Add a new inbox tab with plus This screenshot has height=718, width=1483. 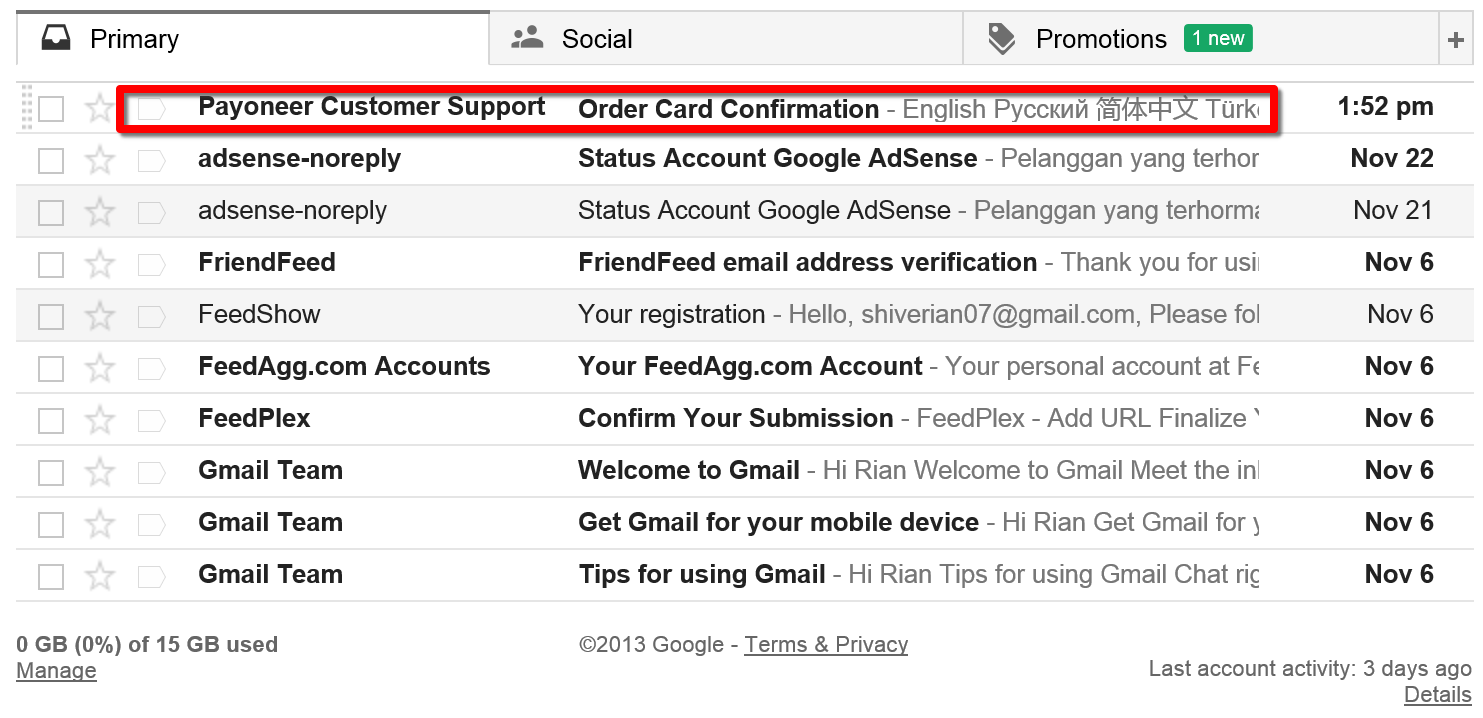pyautogui.click(x=1455, y=40)
